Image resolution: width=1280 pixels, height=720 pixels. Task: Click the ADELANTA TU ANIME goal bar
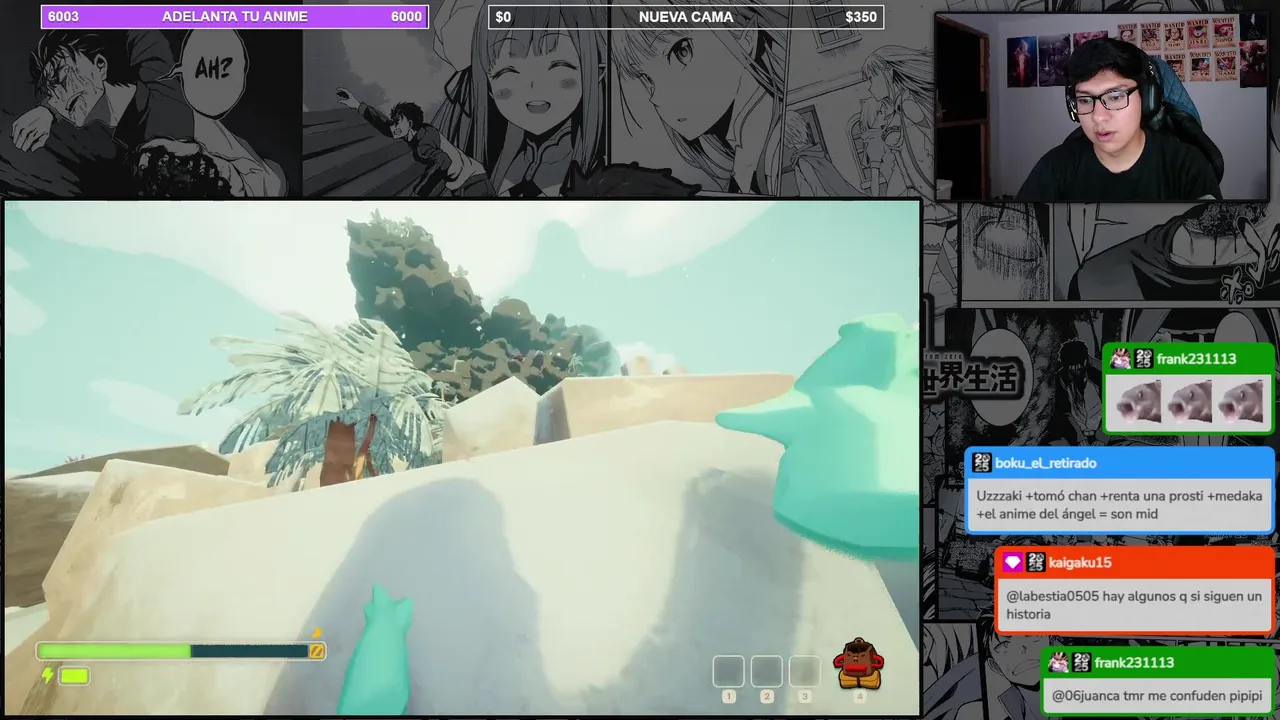[234, 16]
